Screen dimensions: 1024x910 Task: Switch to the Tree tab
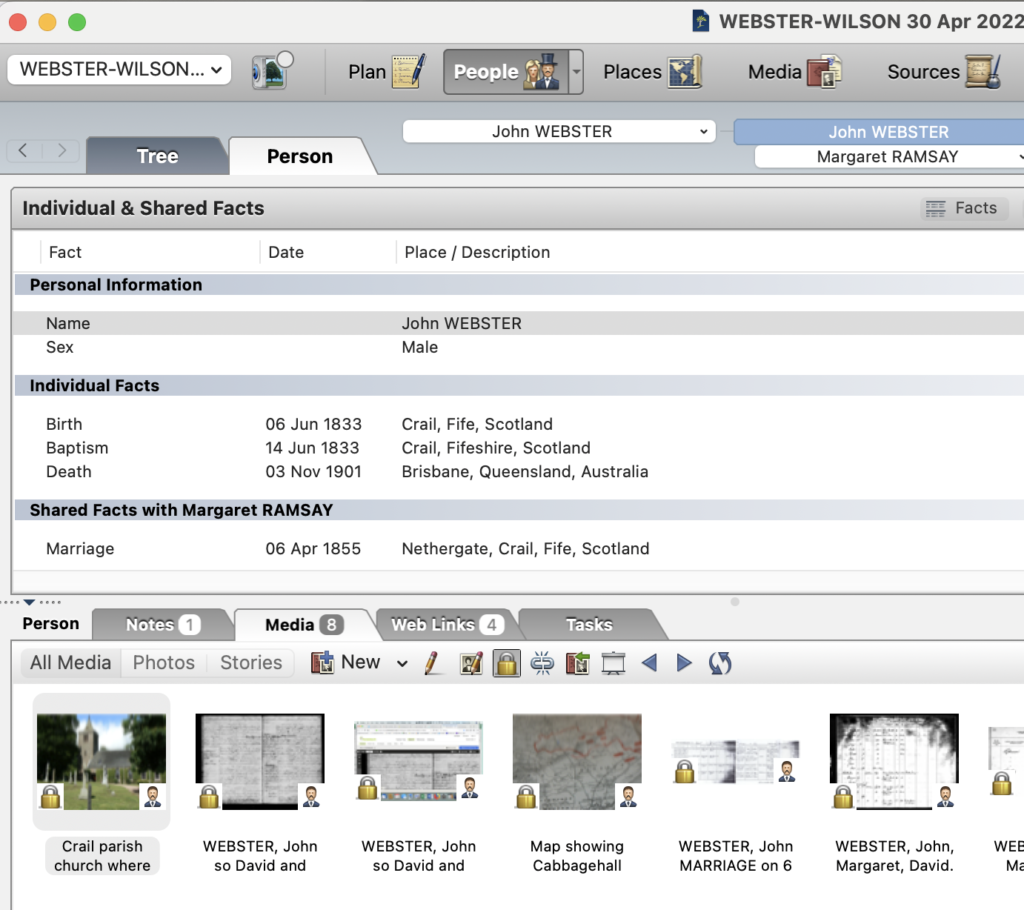click(x=157, y=156)
